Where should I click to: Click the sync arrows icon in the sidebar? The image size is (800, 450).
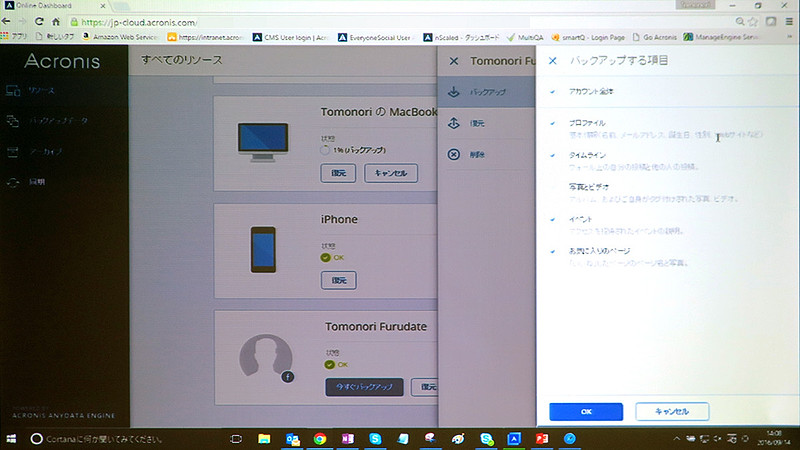(x=13, y=182)
